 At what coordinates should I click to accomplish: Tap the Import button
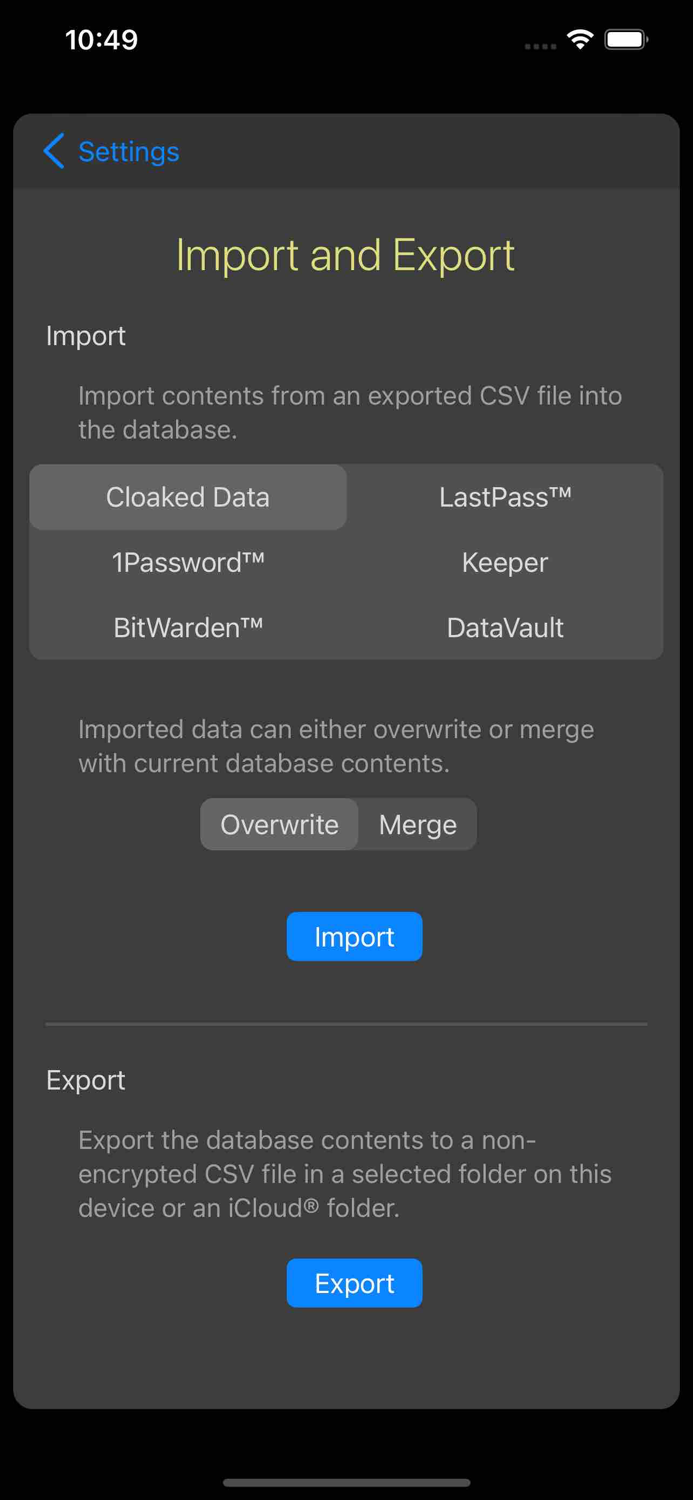coord(354,936)
